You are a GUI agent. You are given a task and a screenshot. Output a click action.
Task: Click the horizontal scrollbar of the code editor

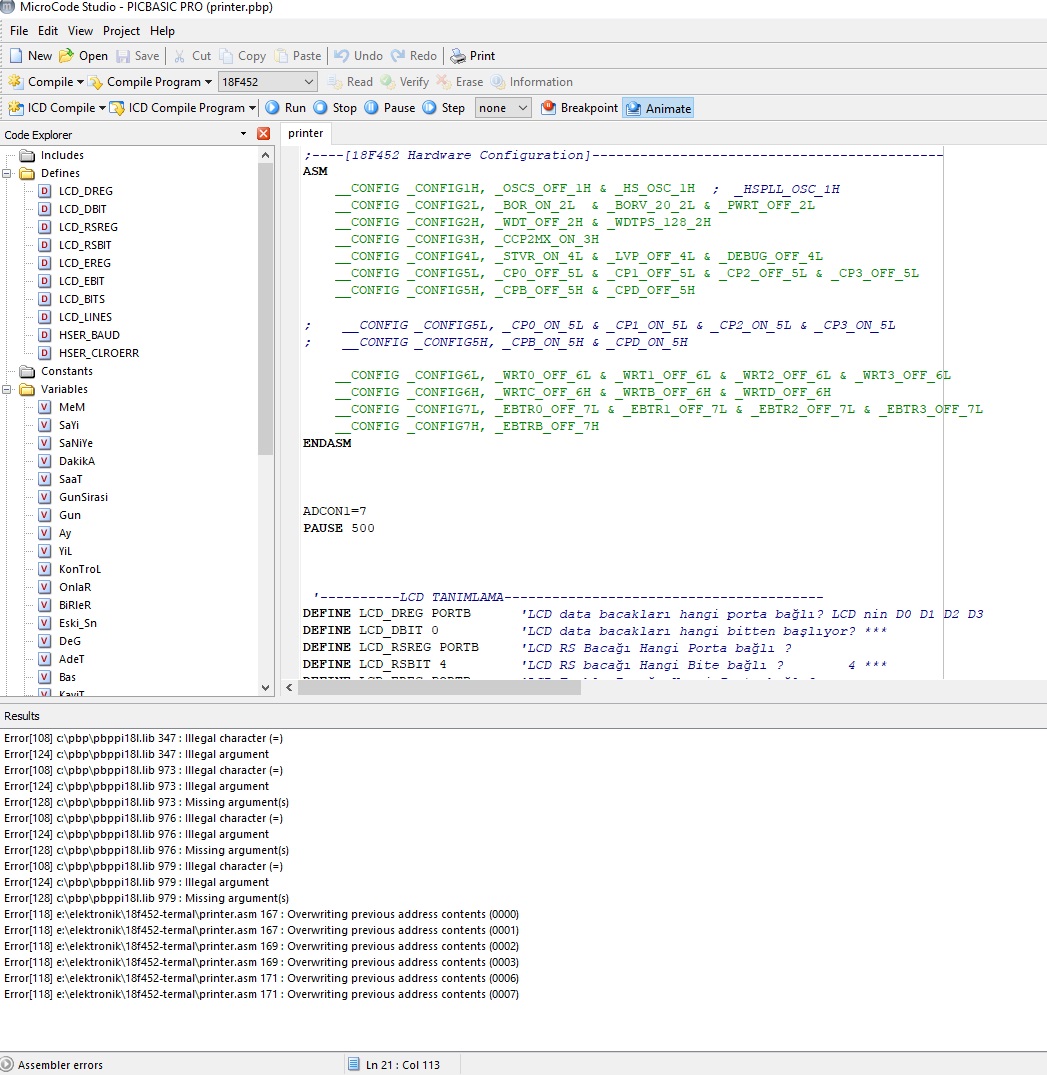point(440,688)
